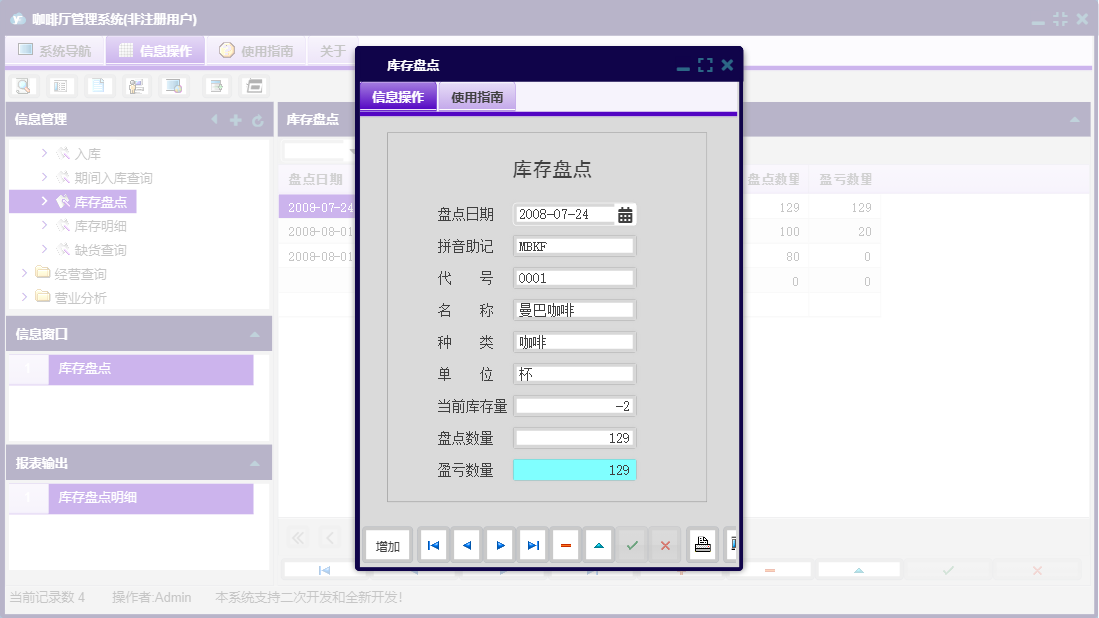Image resolution: width=1099 pixels, height=618 pixels.
Task: Cancel changes with the red X icon
Action: tap(665, 545)
